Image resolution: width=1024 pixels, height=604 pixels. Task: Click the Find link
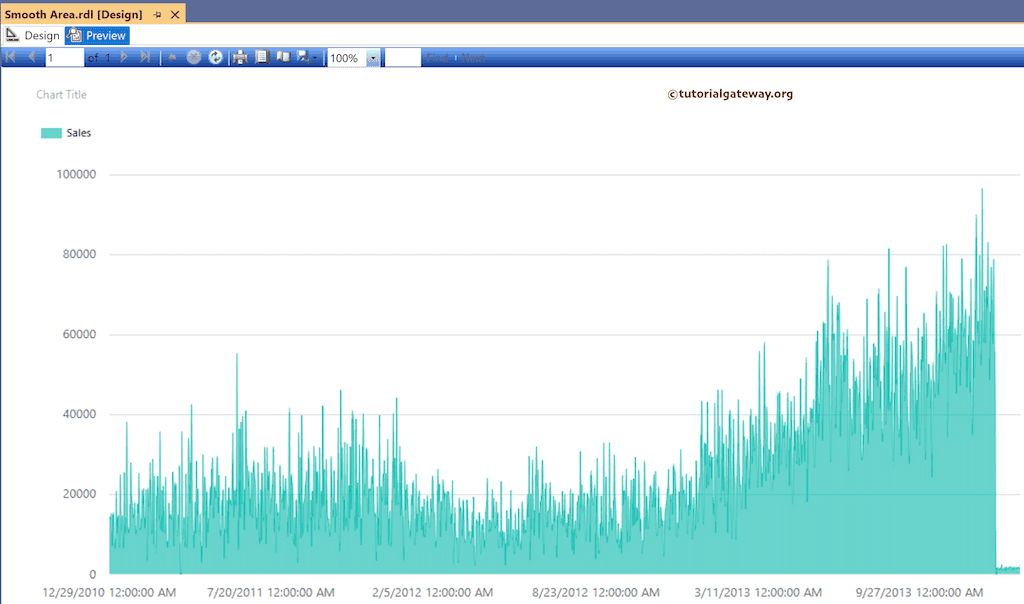[x=437, y=57]
